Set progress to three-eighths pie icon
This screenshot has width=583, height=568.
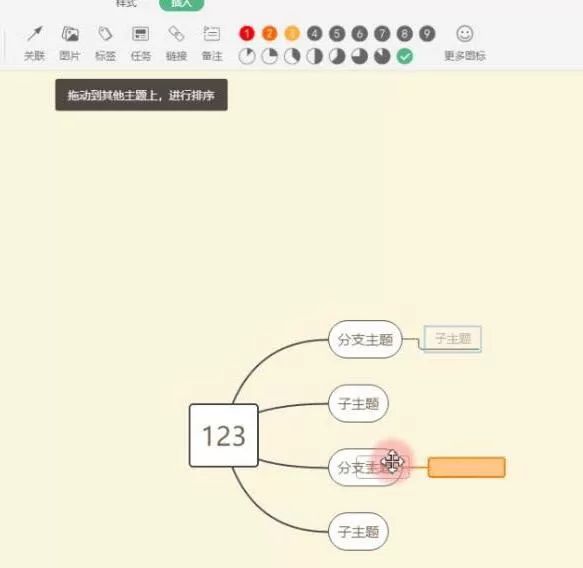click(x=292, y=57)
